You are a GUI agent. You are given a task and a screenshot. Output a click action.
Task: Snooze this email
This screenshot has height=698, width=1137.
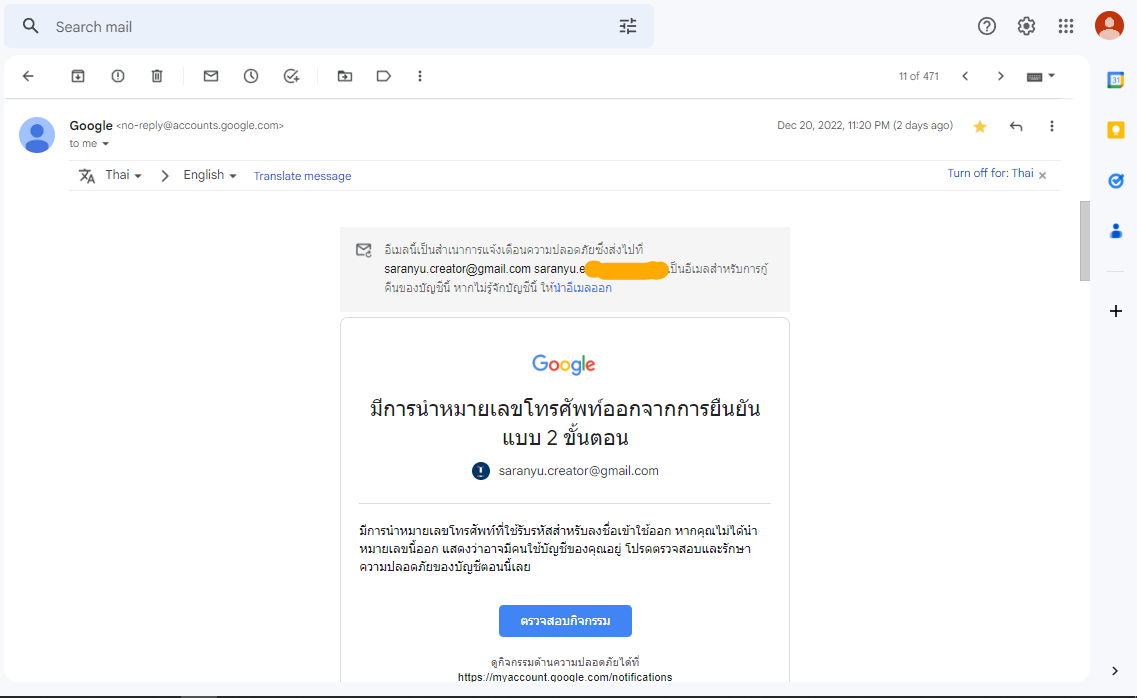251,76
